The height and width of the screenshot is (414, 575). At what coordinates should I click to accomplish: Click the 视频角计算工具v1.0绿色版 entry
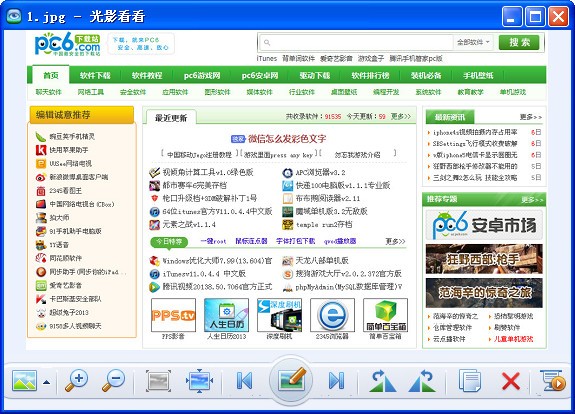[208, 172]
